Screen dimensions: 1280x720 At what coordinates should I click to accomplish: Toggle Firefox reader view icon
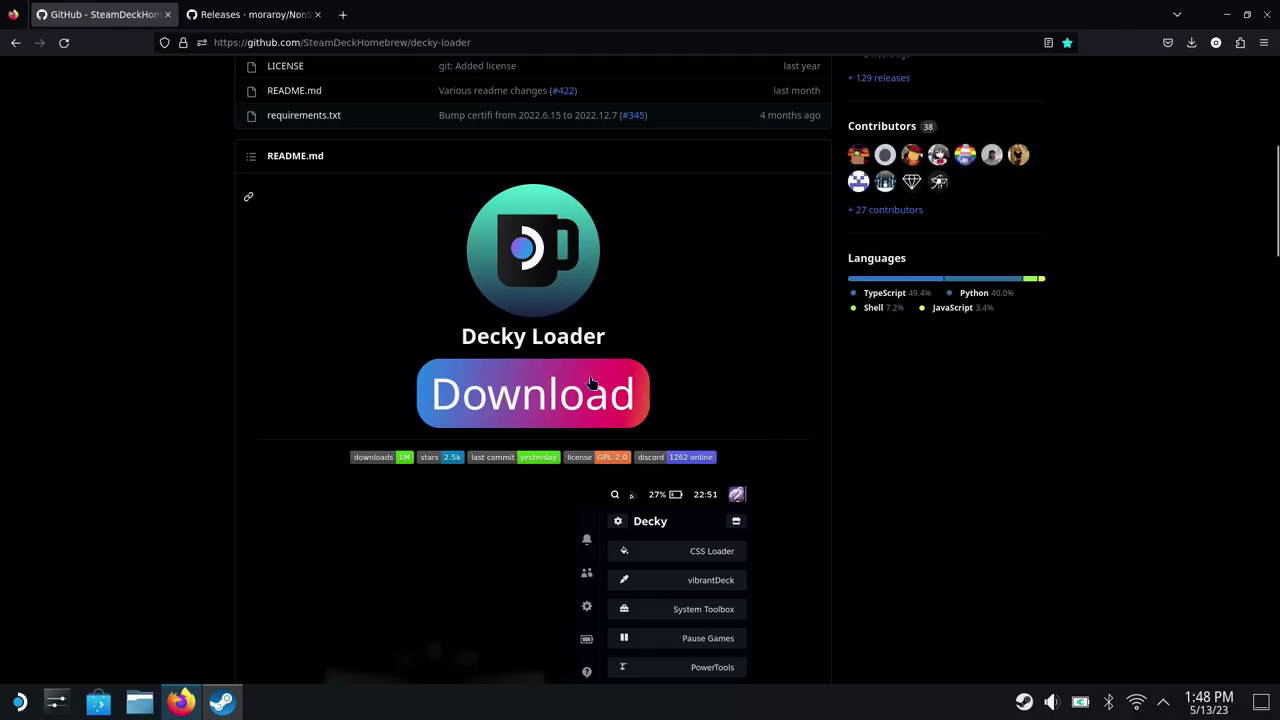(x=1048, y=43)
